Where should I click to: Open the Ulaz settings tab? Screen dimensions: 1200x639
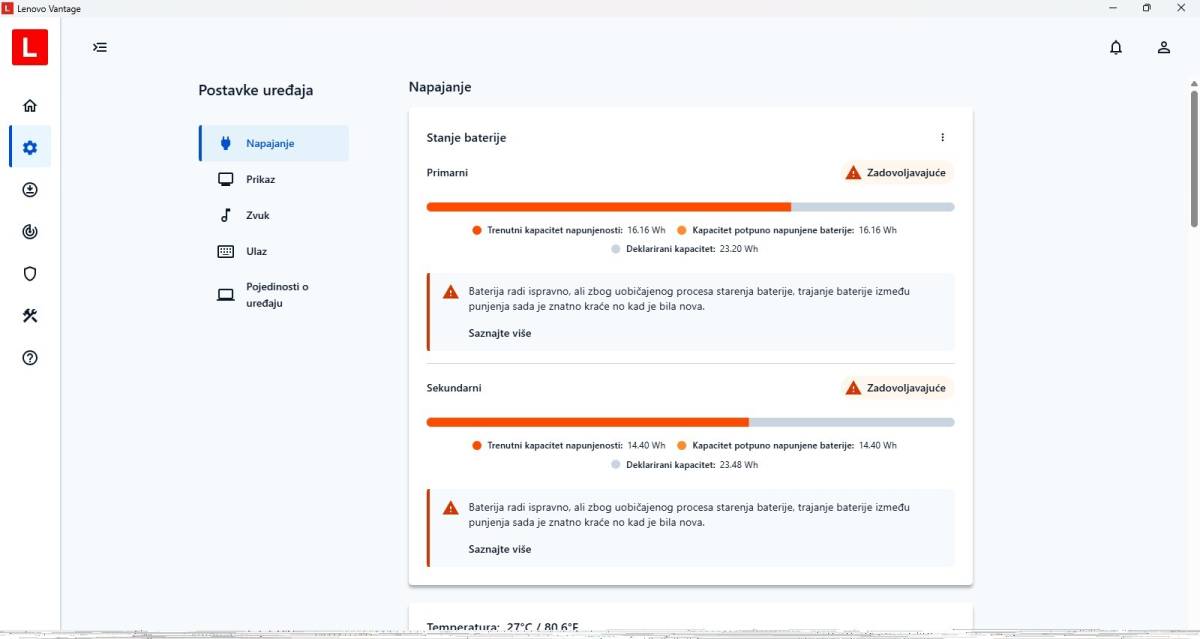[256, 251]
